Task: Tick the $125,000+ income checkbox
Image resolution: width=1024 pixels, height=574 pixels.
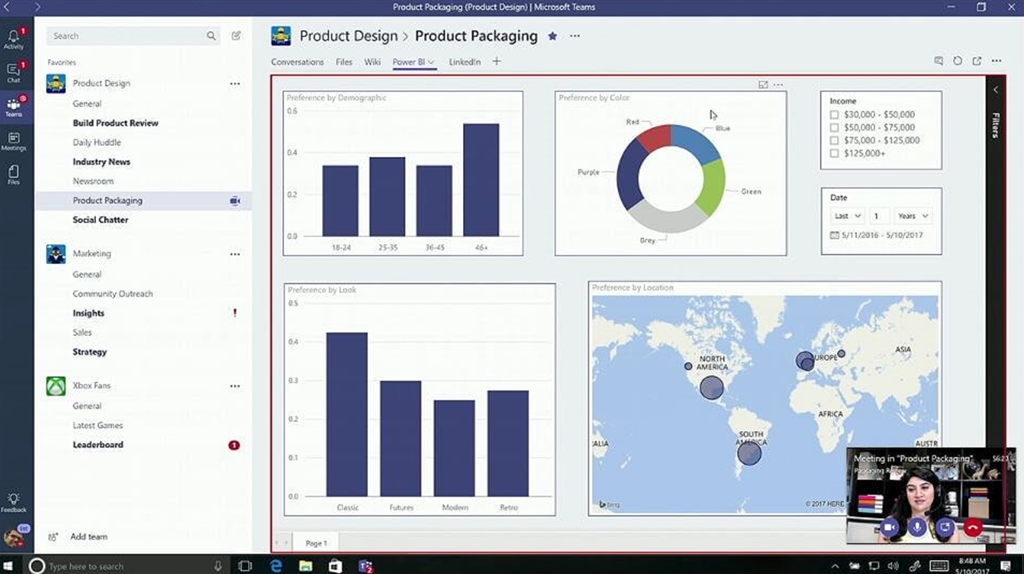Action: click(835, 154)
